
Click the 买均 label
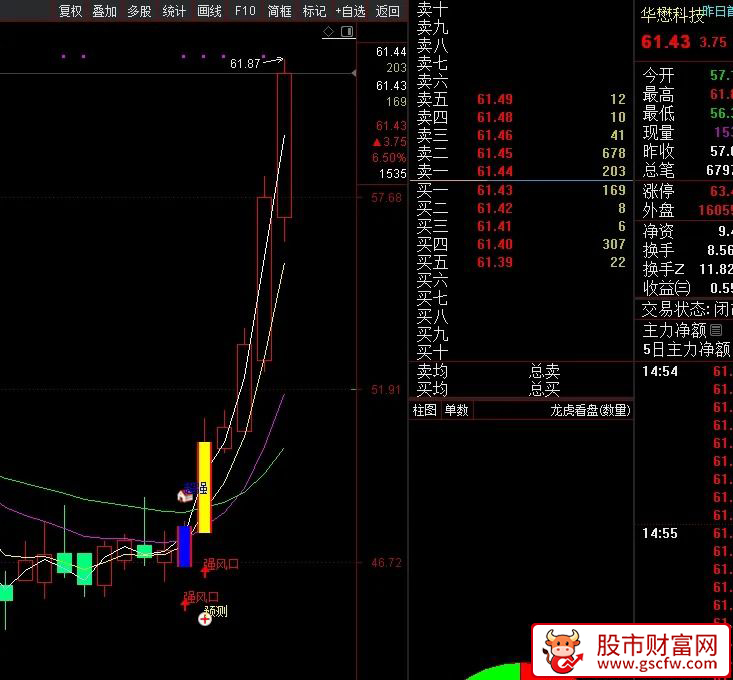(432, 389)
